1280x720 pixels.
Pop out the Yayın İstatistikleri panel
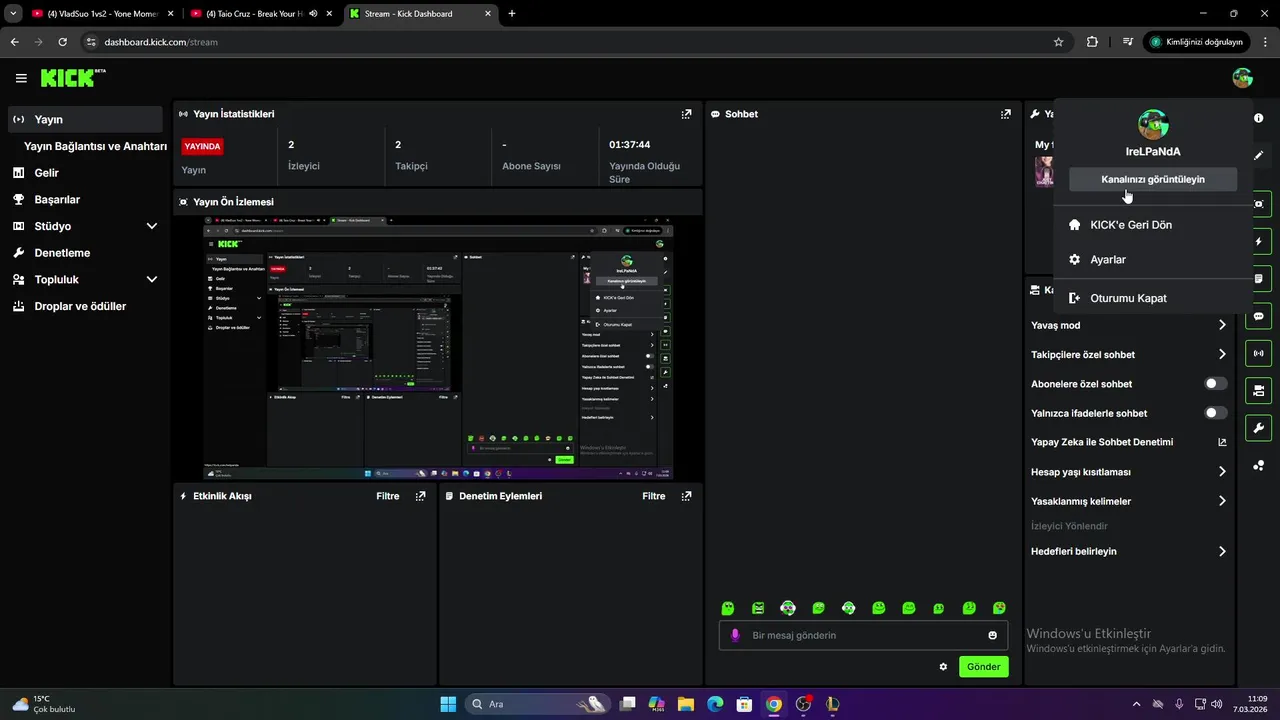pos(686,114)
